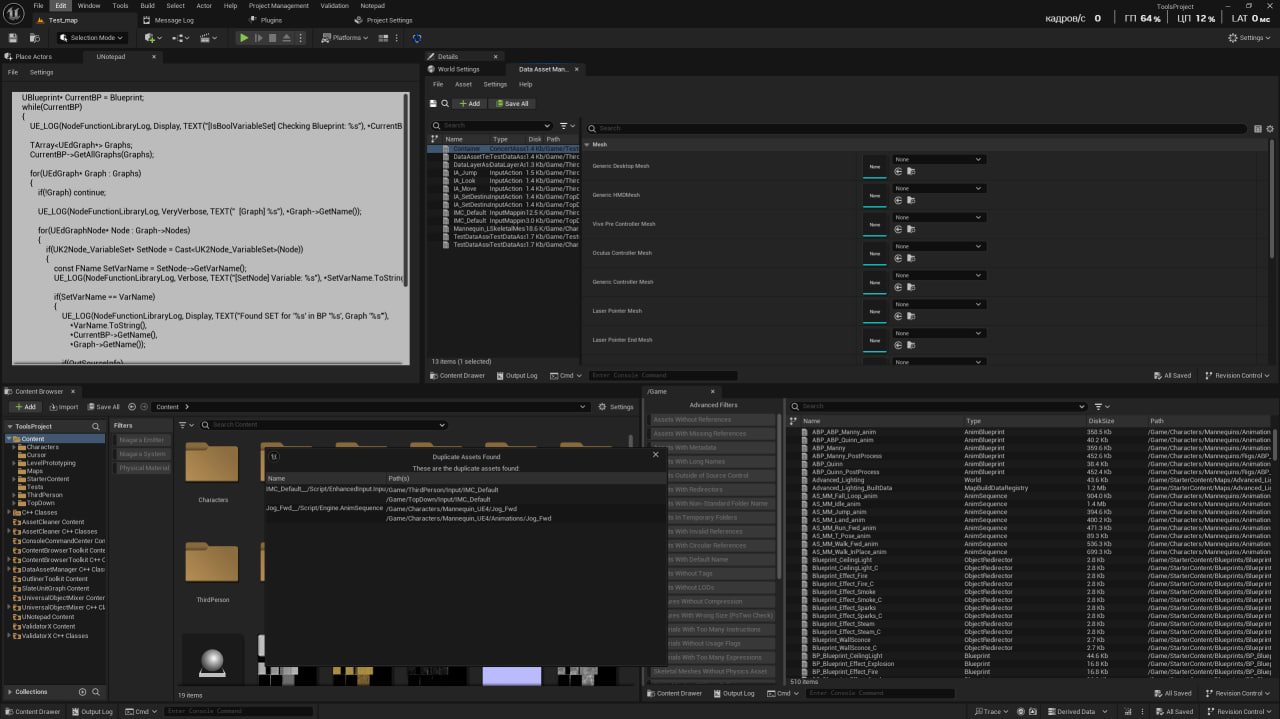Click Add button in Content Browser

(24, 407)
